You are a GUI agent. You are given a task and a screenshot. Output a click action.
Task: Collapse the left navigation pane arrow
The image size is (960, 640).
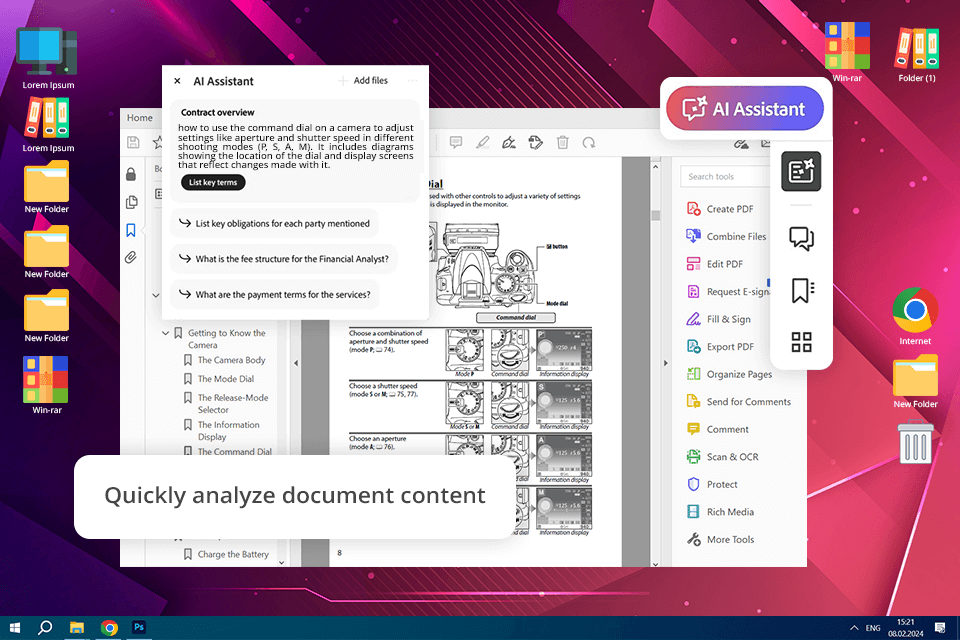pos(296,363)
